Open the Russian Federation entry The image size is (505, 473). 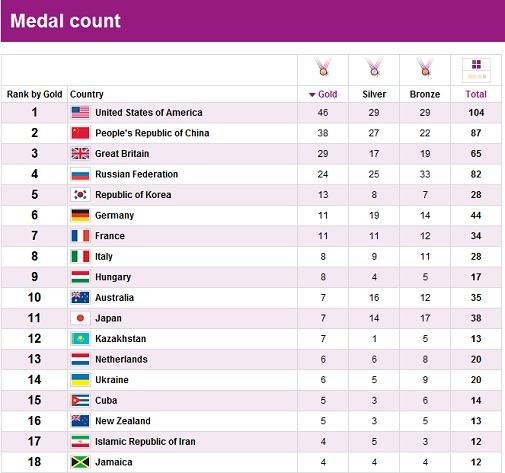tap(137, 174)
